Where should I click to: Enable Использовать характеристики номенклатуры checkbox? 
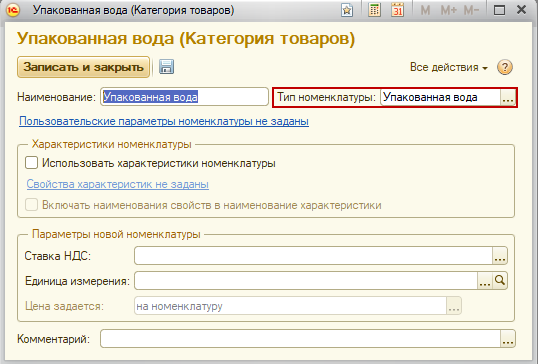(x=31, y=163)
